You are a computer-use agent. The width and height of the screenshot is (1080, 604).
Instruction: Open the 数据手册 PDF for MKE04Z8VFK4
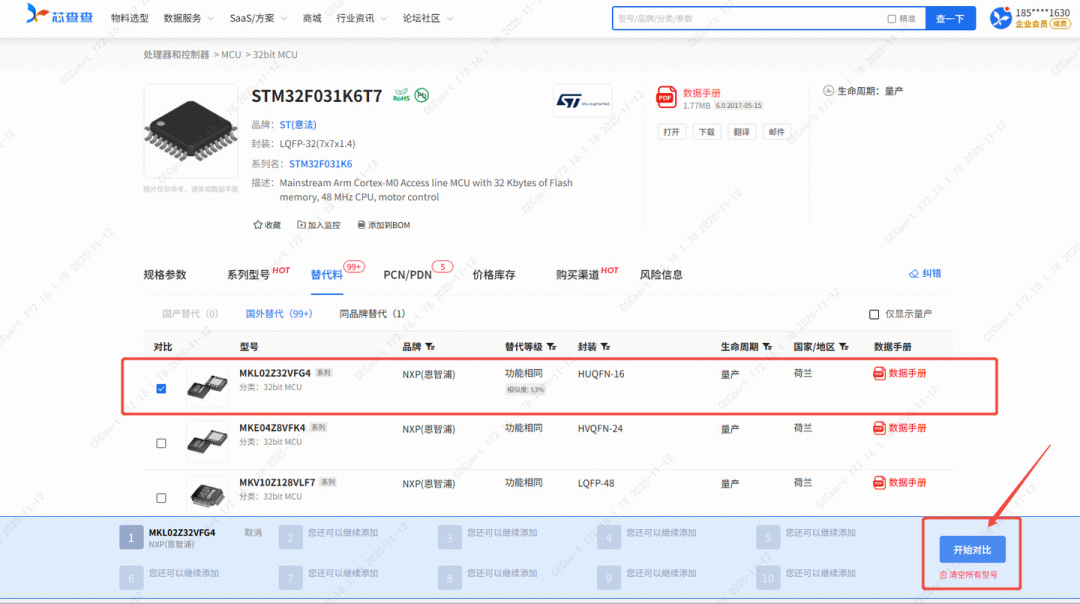pos(880,428)
